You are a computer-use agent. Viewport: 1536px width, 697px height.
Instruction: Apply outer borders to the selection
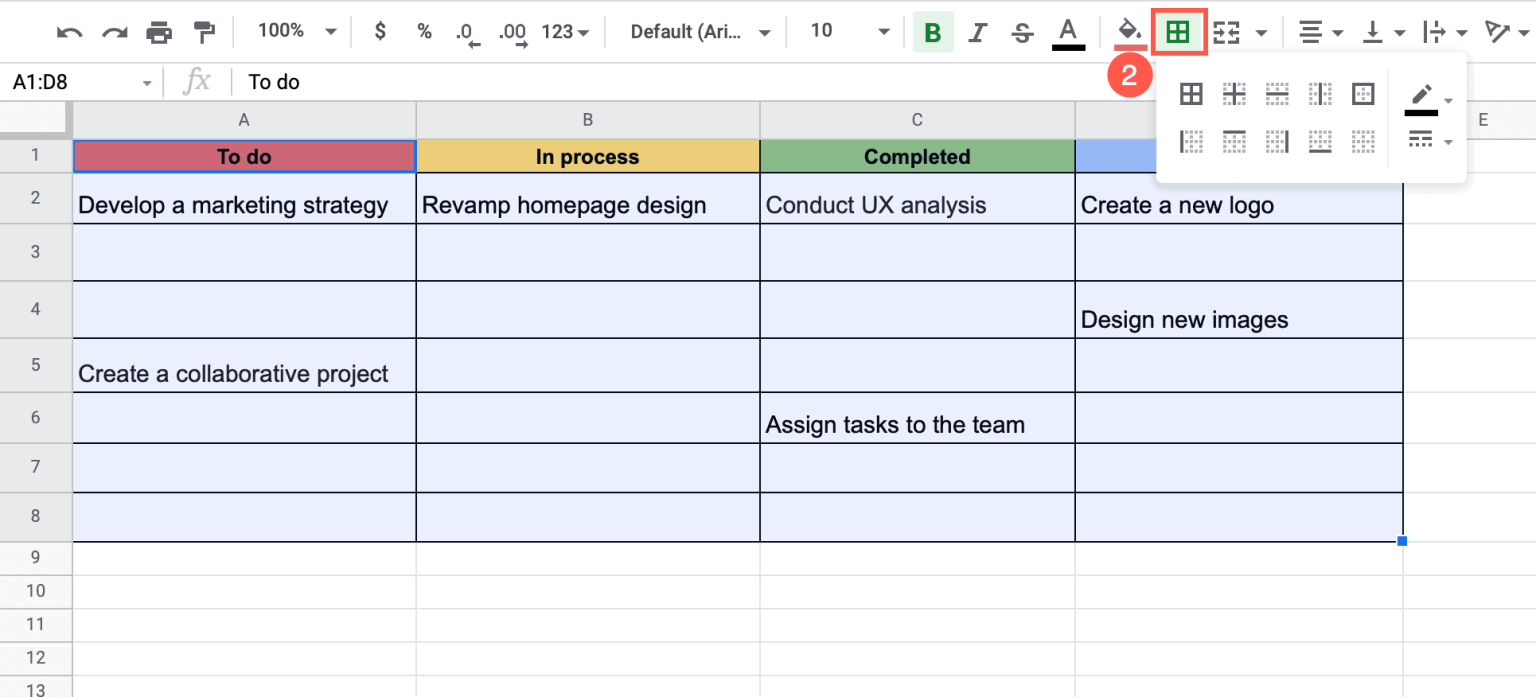point(1363,93)
